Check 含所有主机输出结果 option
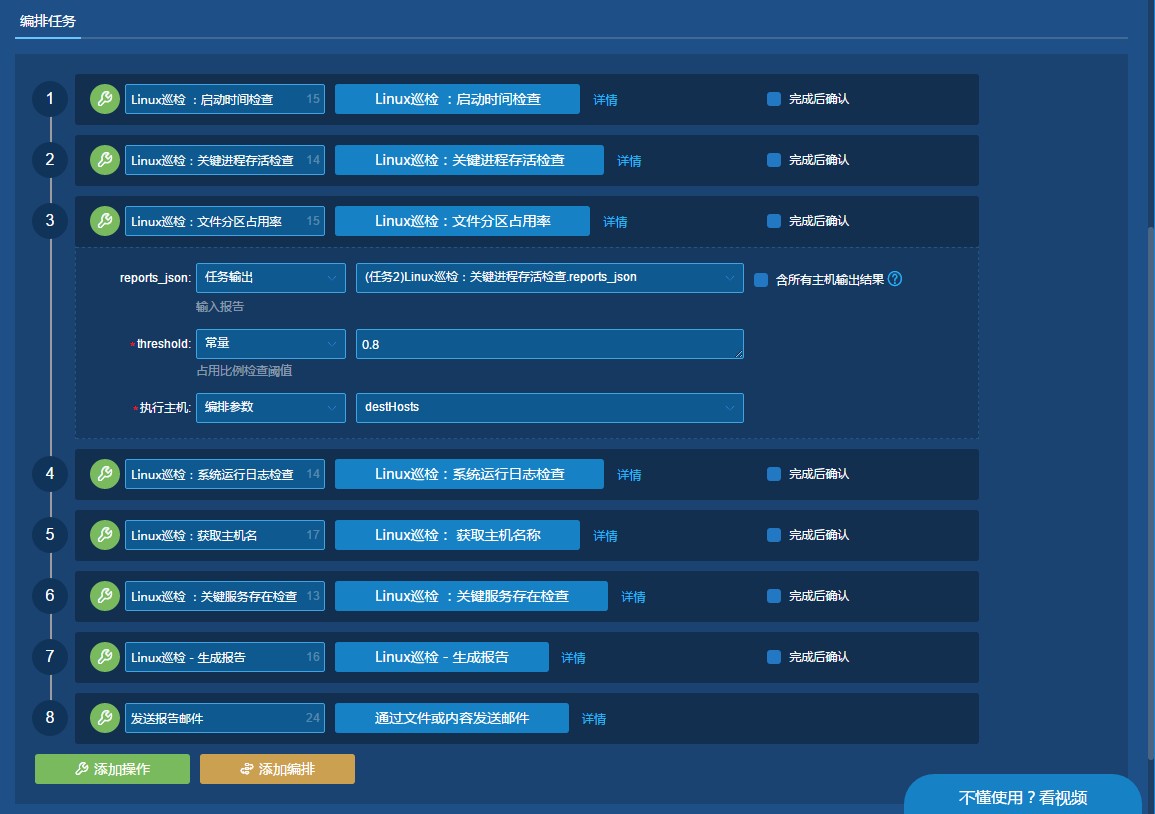 tap(761, 280)
